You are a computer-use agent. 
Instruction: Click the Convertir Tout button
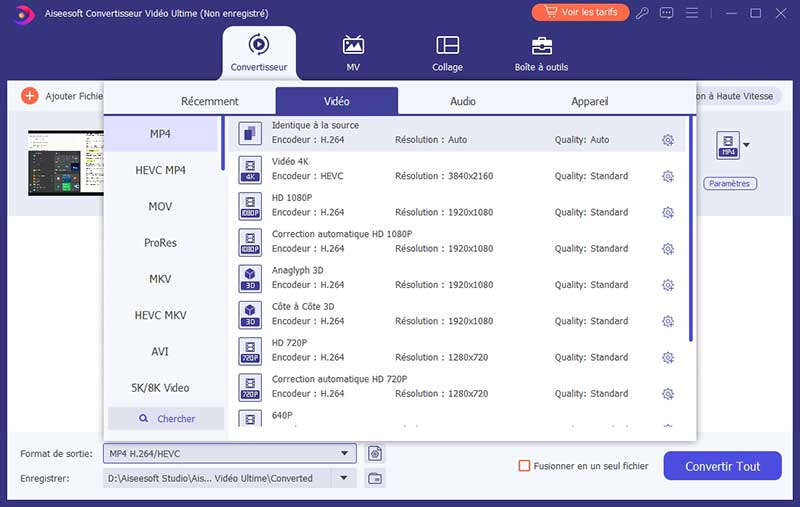722,466
